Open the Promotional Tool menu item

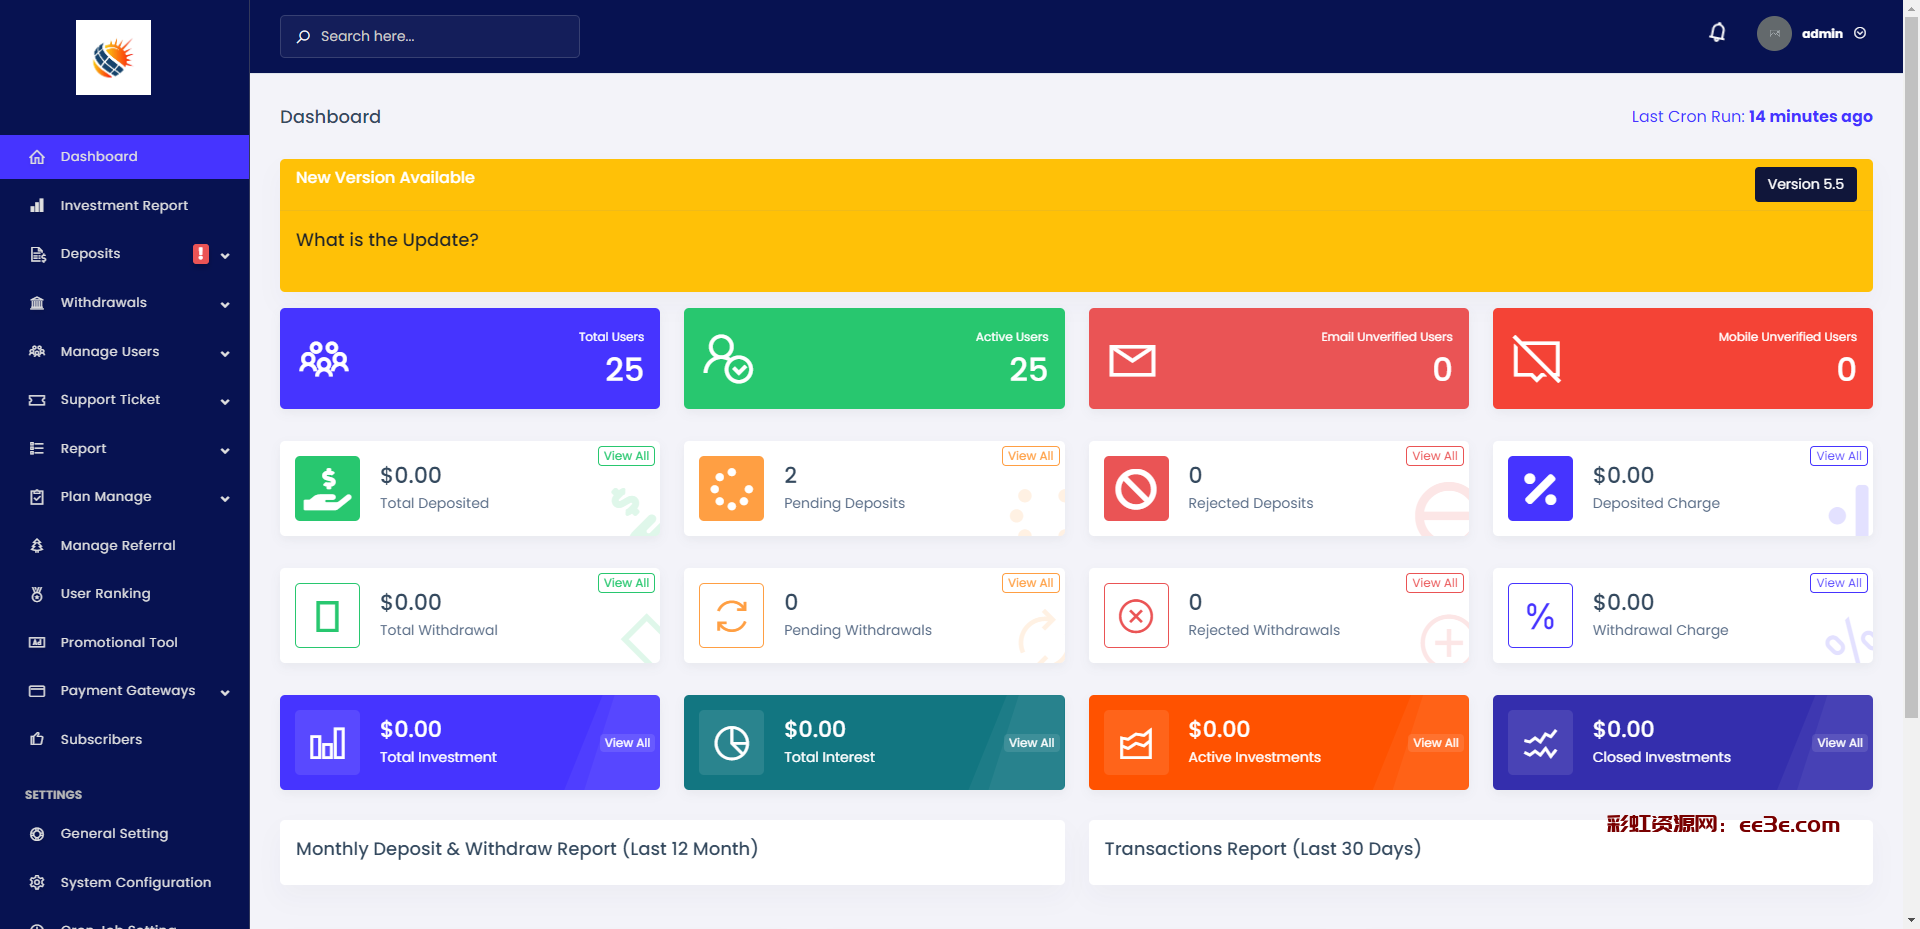tap(124, 642)
